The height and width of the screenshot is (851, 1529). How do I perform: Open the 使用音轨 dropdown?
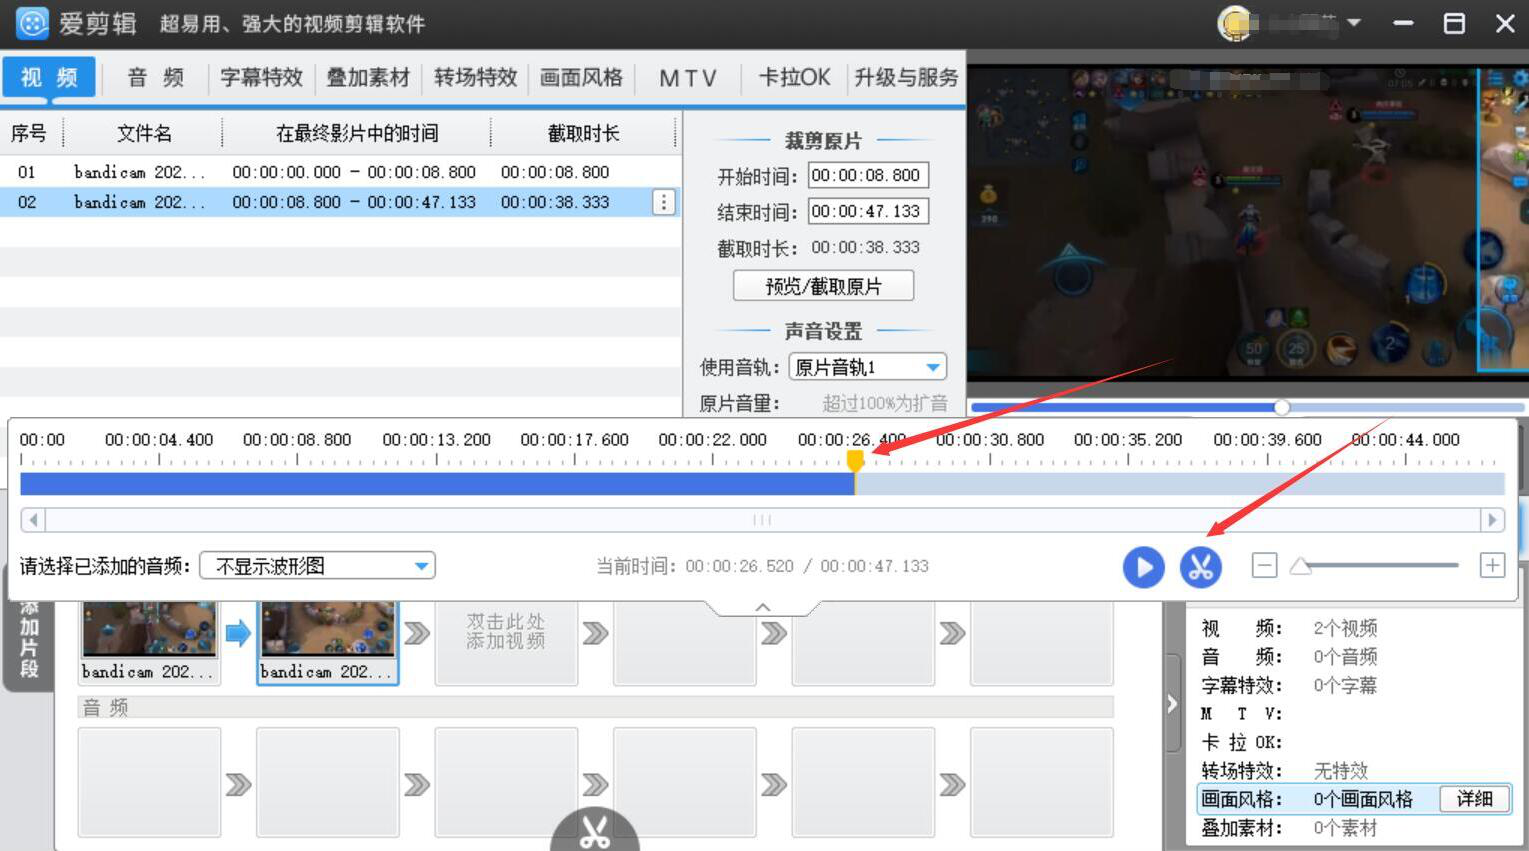point(867,367)
